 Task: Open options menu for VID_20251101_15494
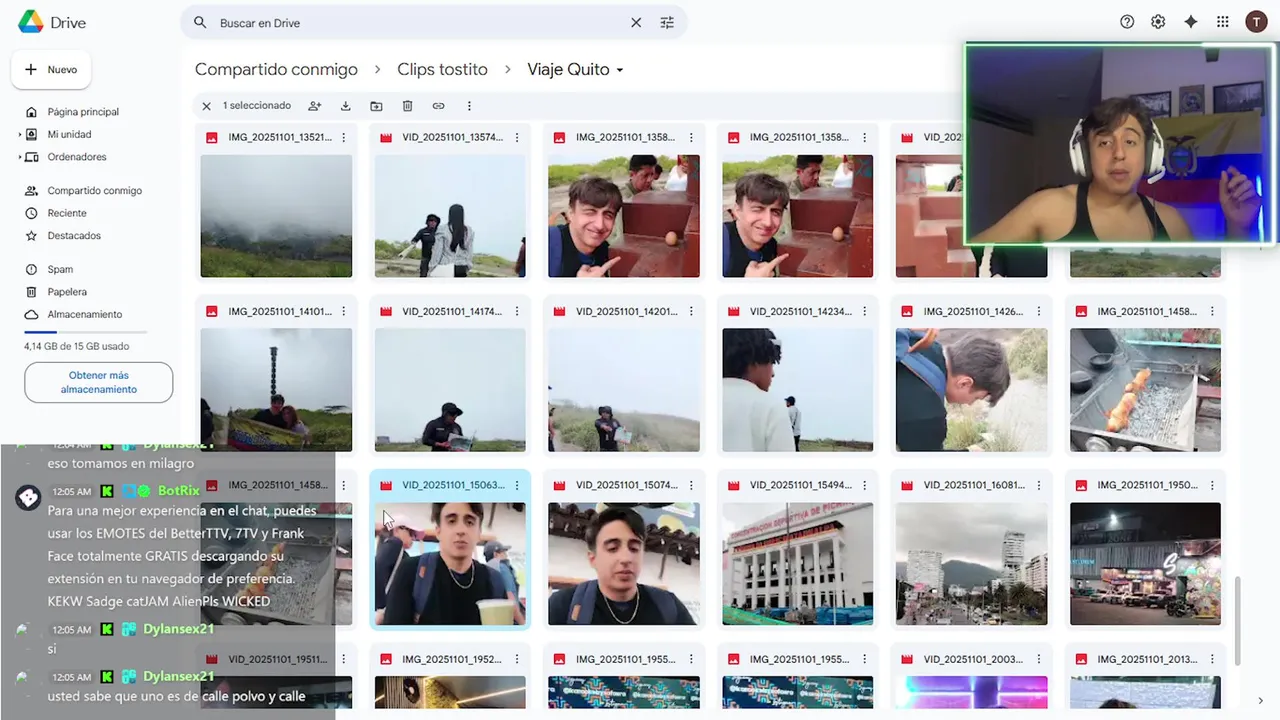pos(865,486)
